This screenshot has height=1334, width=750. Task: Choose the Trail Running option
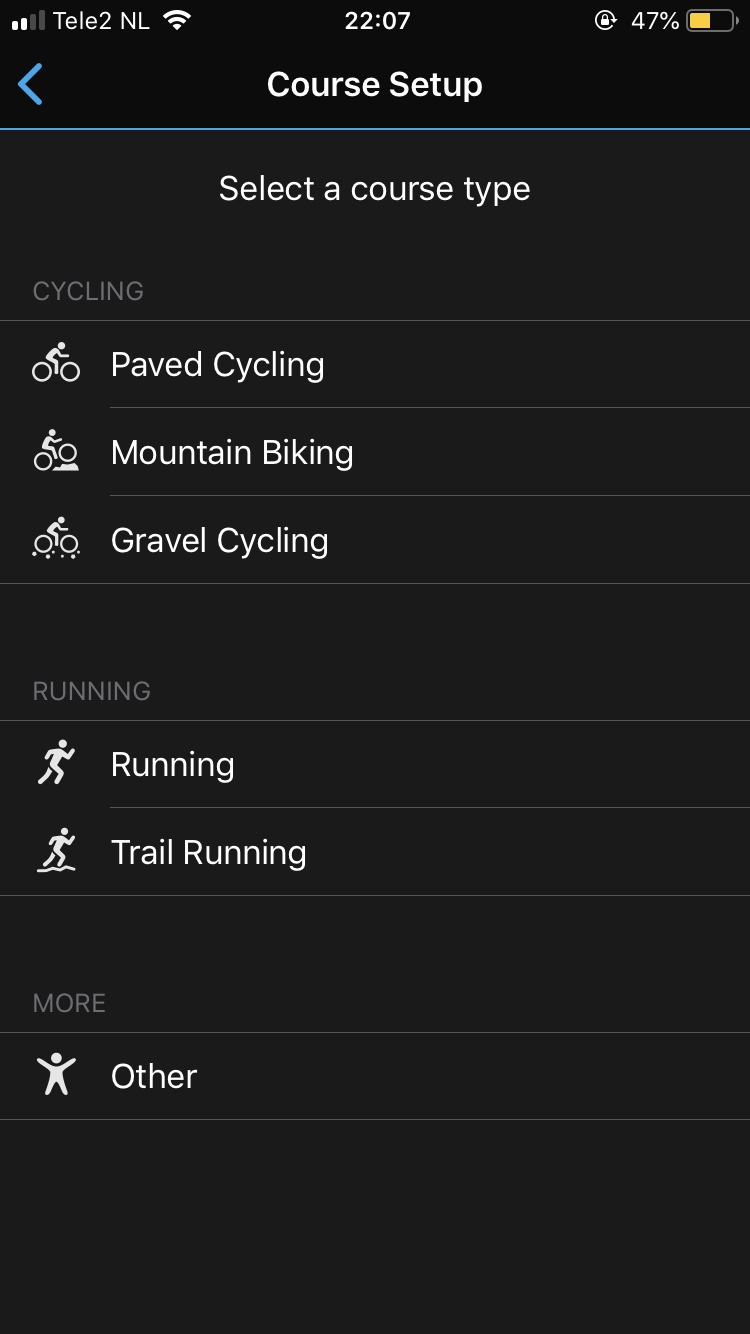coord(209,853)
